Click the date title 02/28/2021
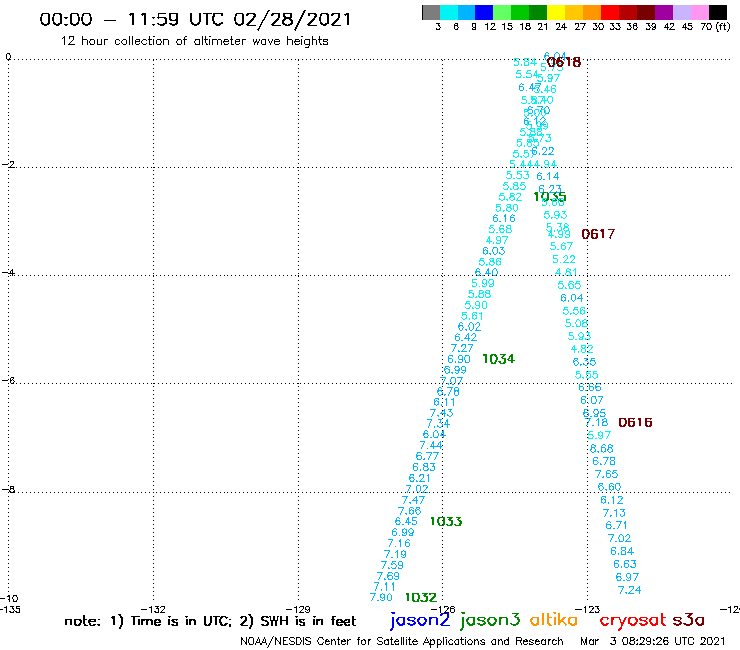 click(x=293, y=20)
